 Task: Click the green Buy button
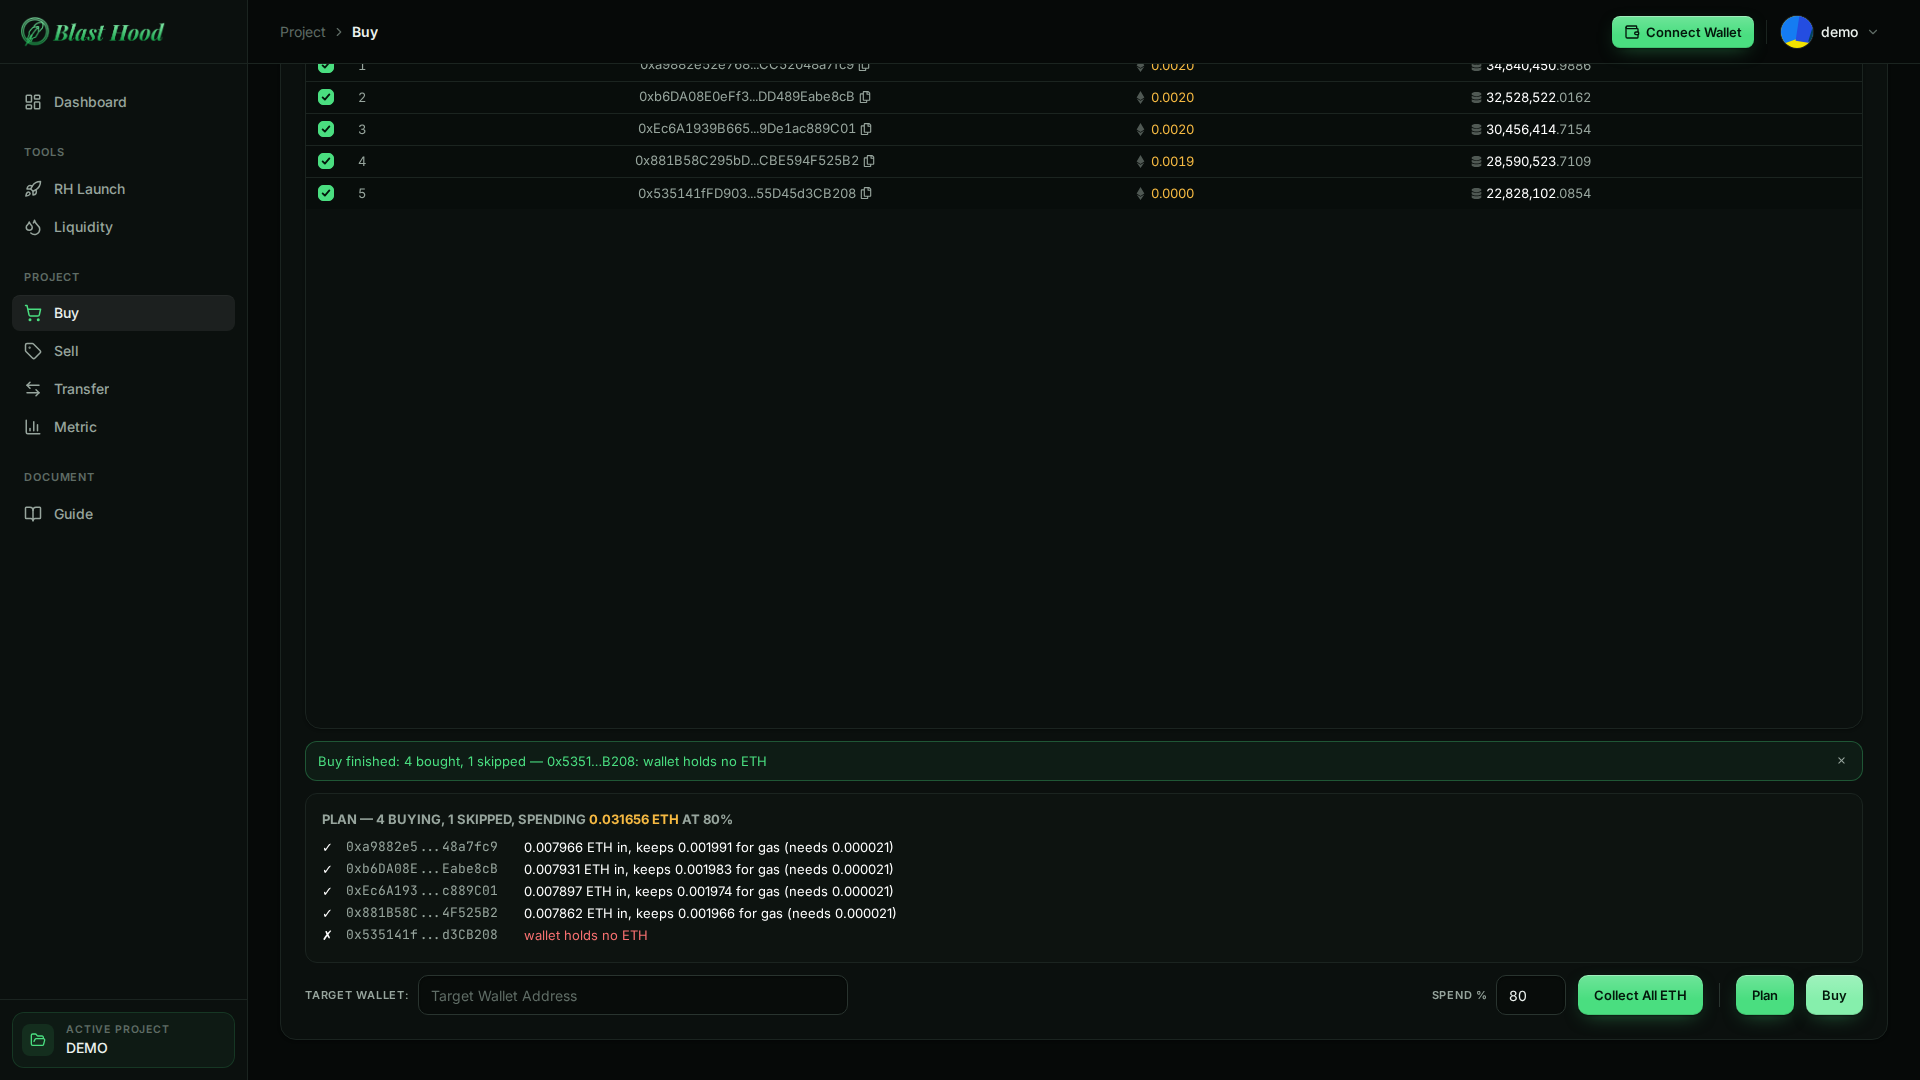1834,995
